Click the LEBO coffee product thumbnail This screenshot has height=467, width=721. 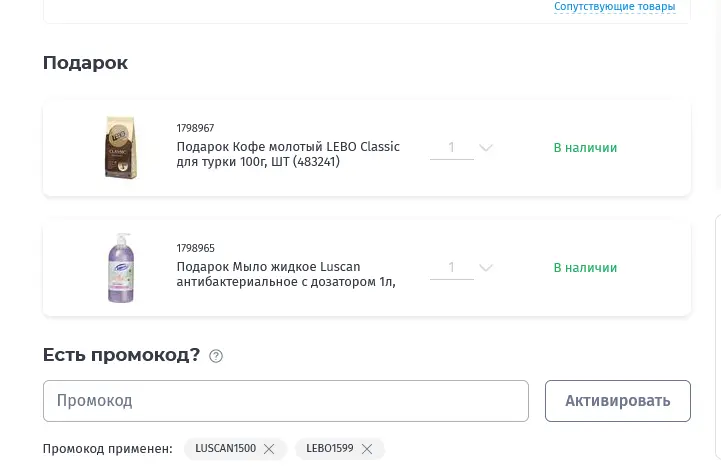[120, 148]
